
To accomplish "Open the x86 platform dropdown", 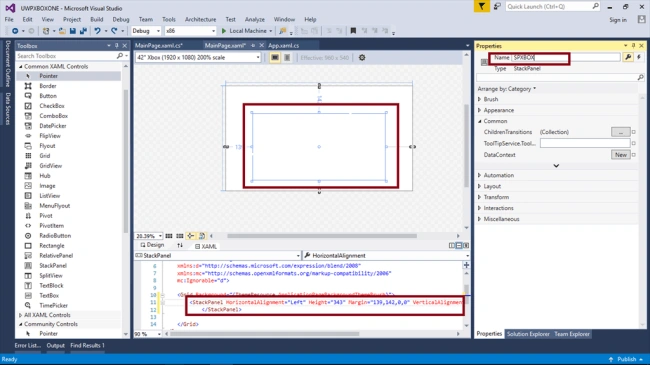I will point(190,31).
